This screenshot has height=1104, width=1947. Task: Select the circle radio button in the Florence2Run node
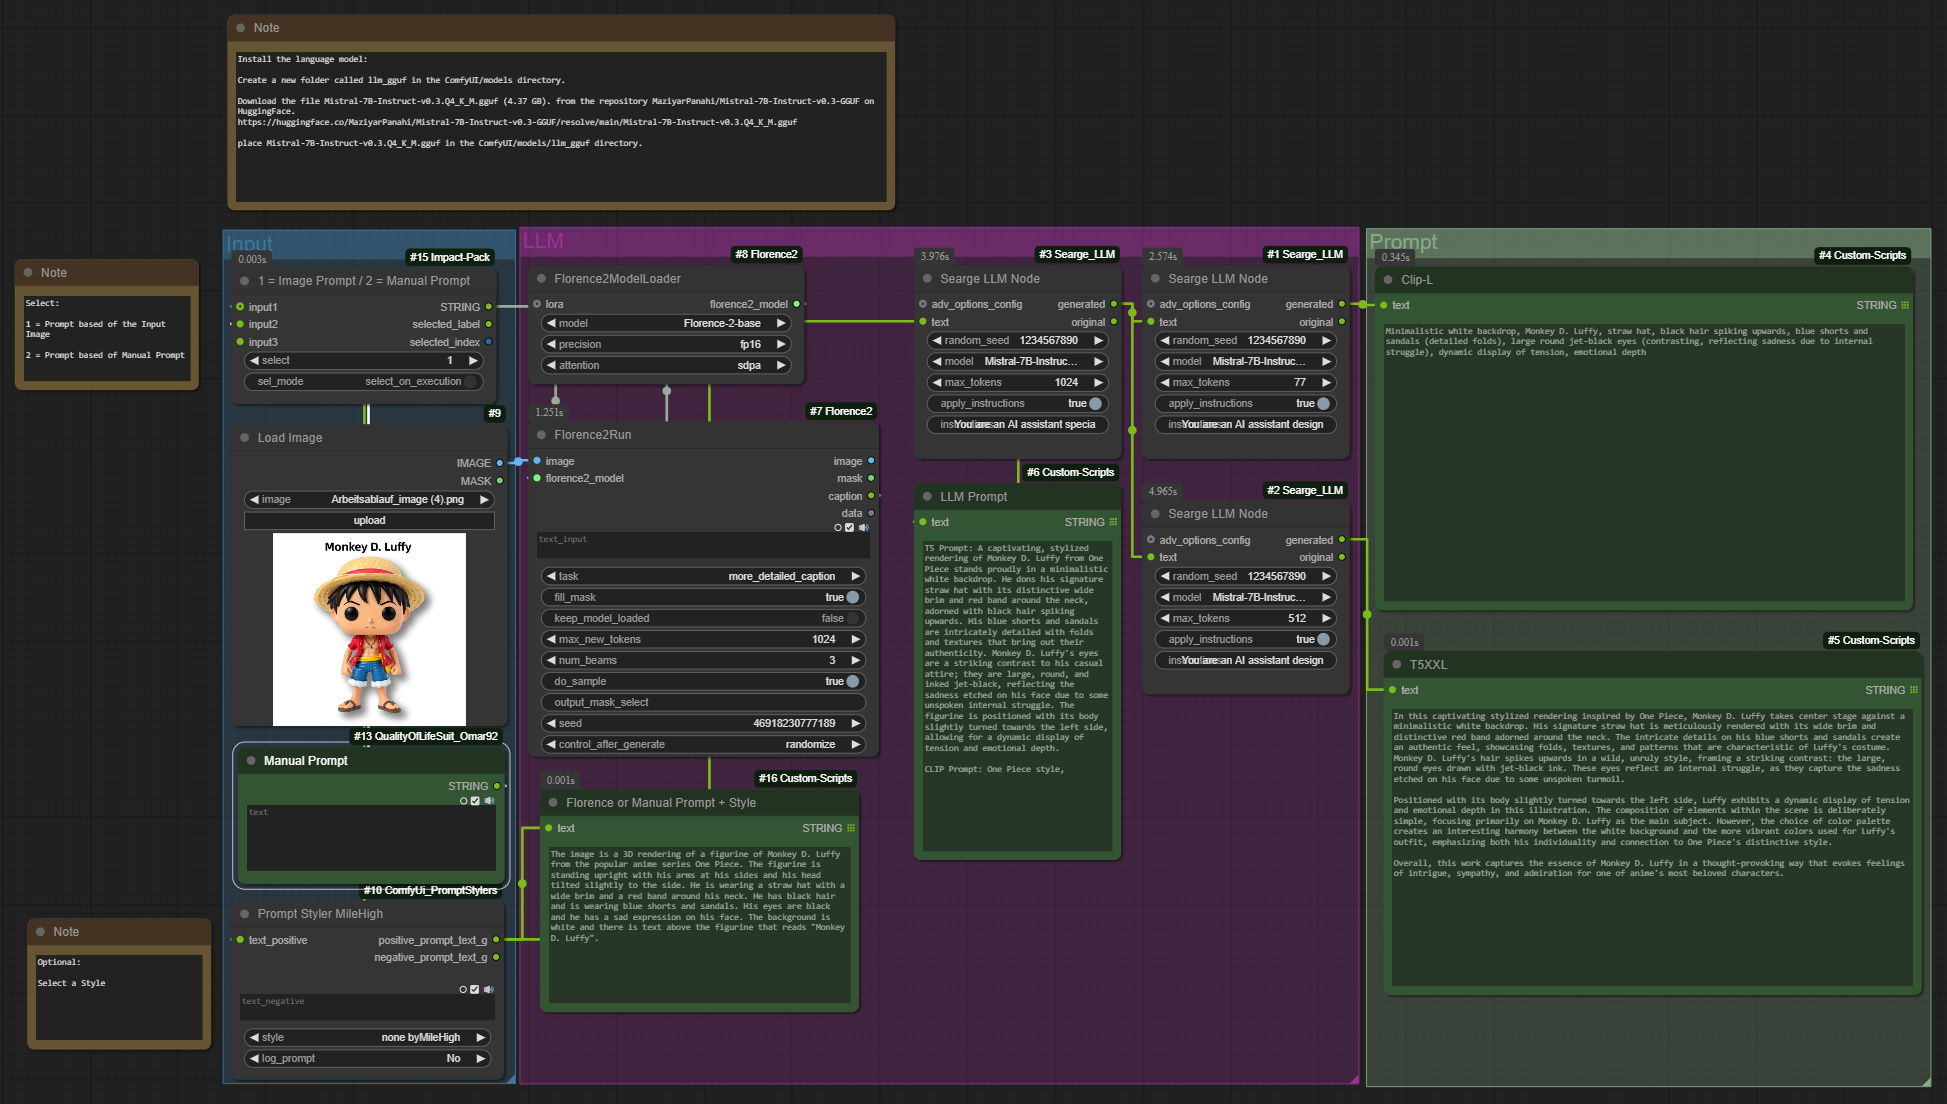click(x=837, y=527)
